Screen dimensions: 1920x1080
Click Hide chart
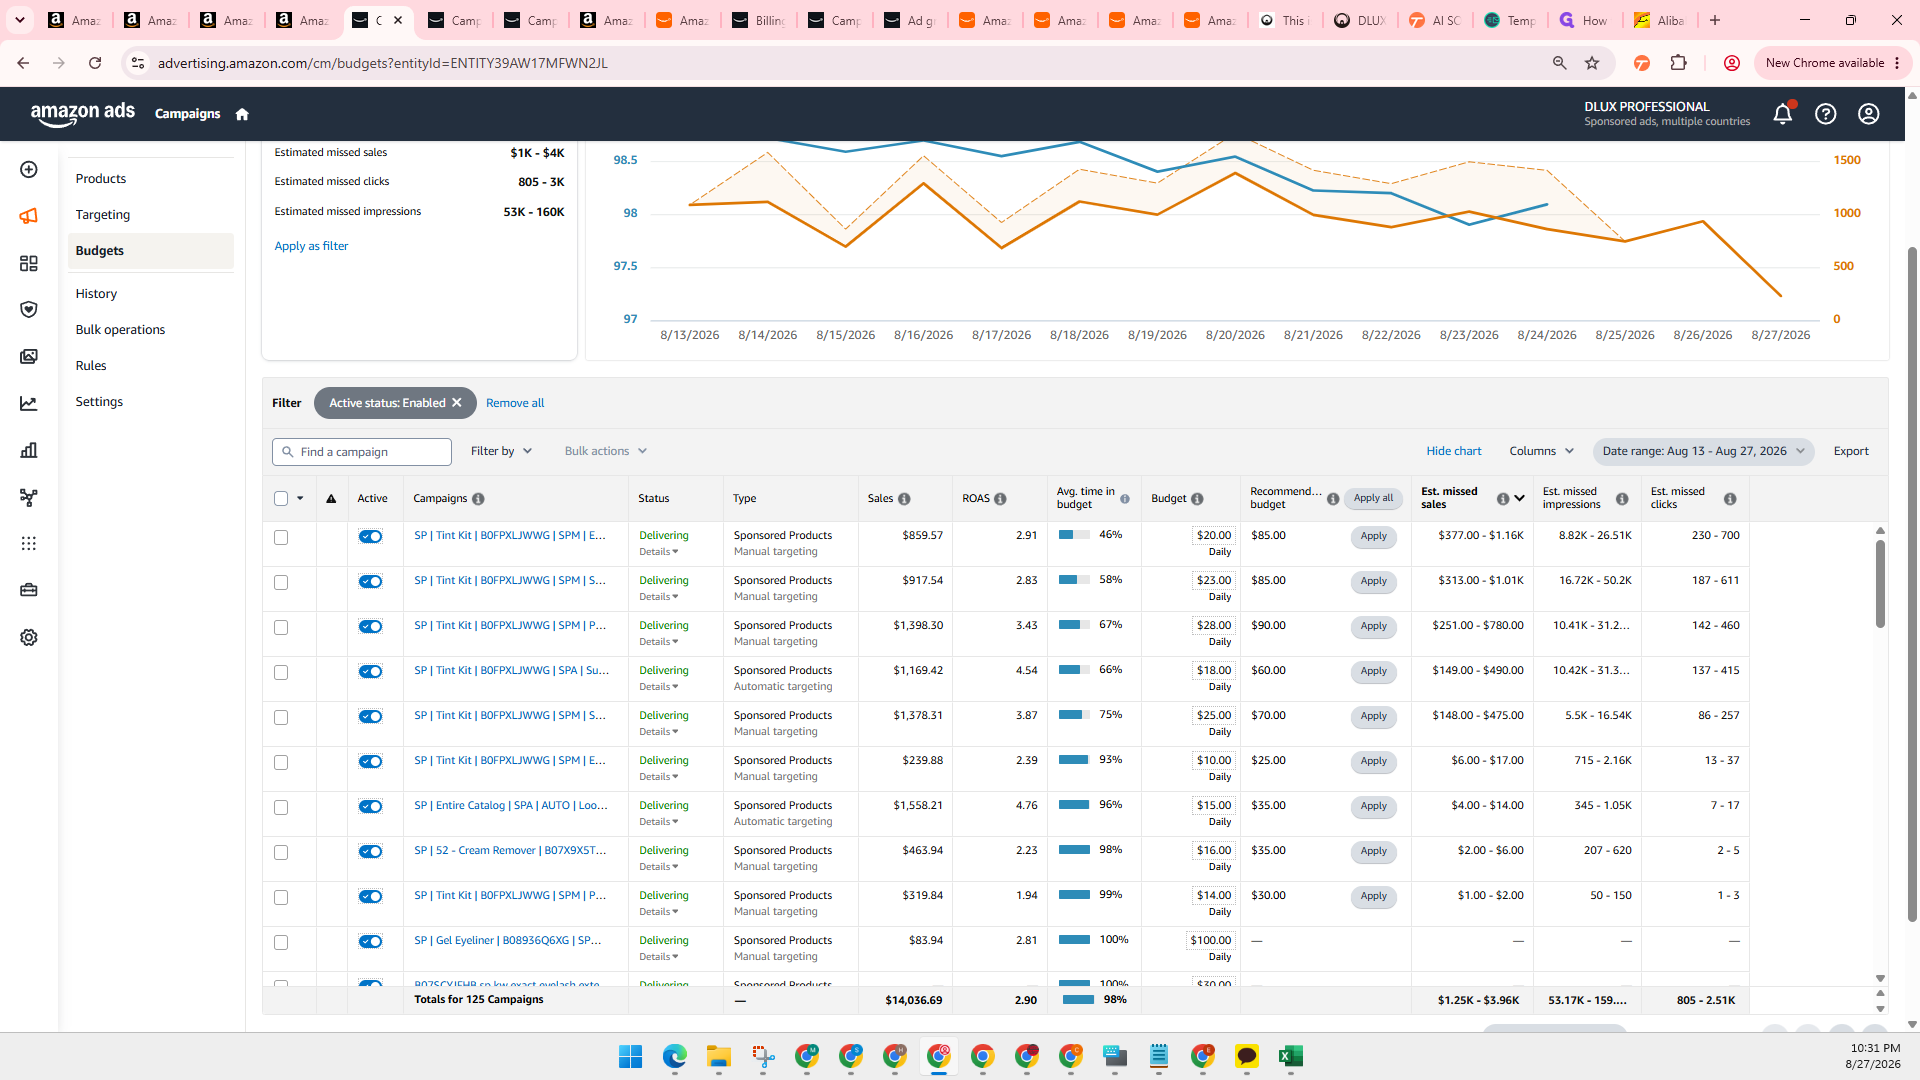coord(1454,452)
